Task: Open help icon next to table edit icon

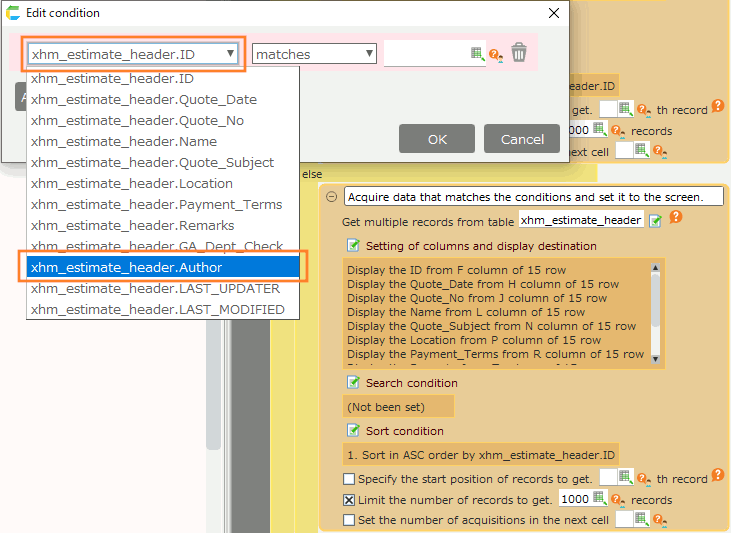Action: point(675,218)
